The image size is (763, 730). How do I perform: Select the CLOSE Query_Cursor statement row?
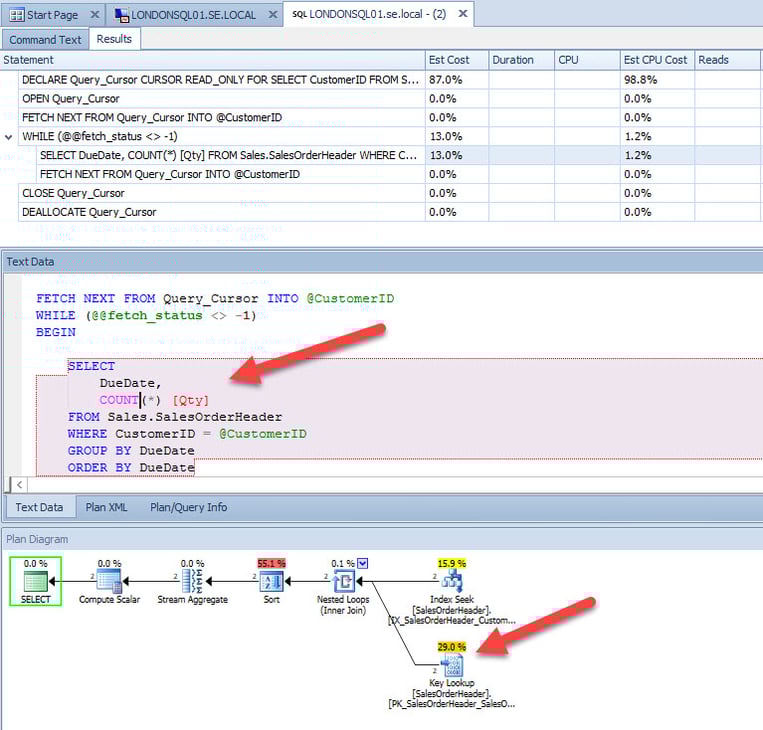pos(390,193)
